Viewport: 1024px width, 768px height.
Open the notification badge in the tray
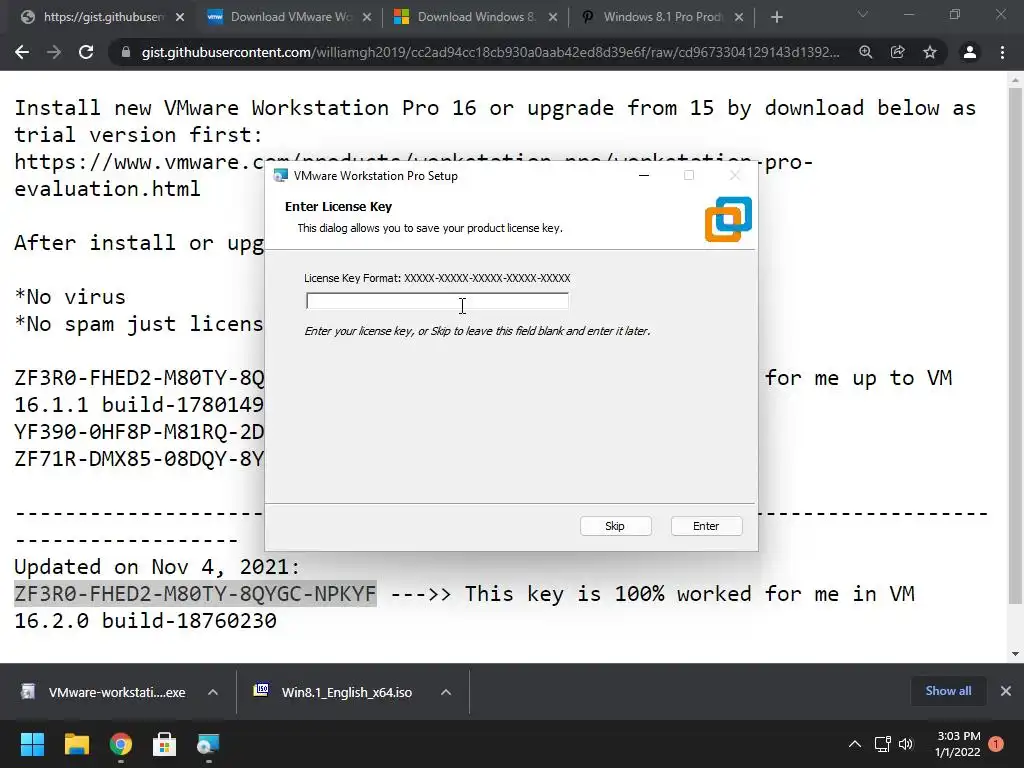click(x=996, y=744)
